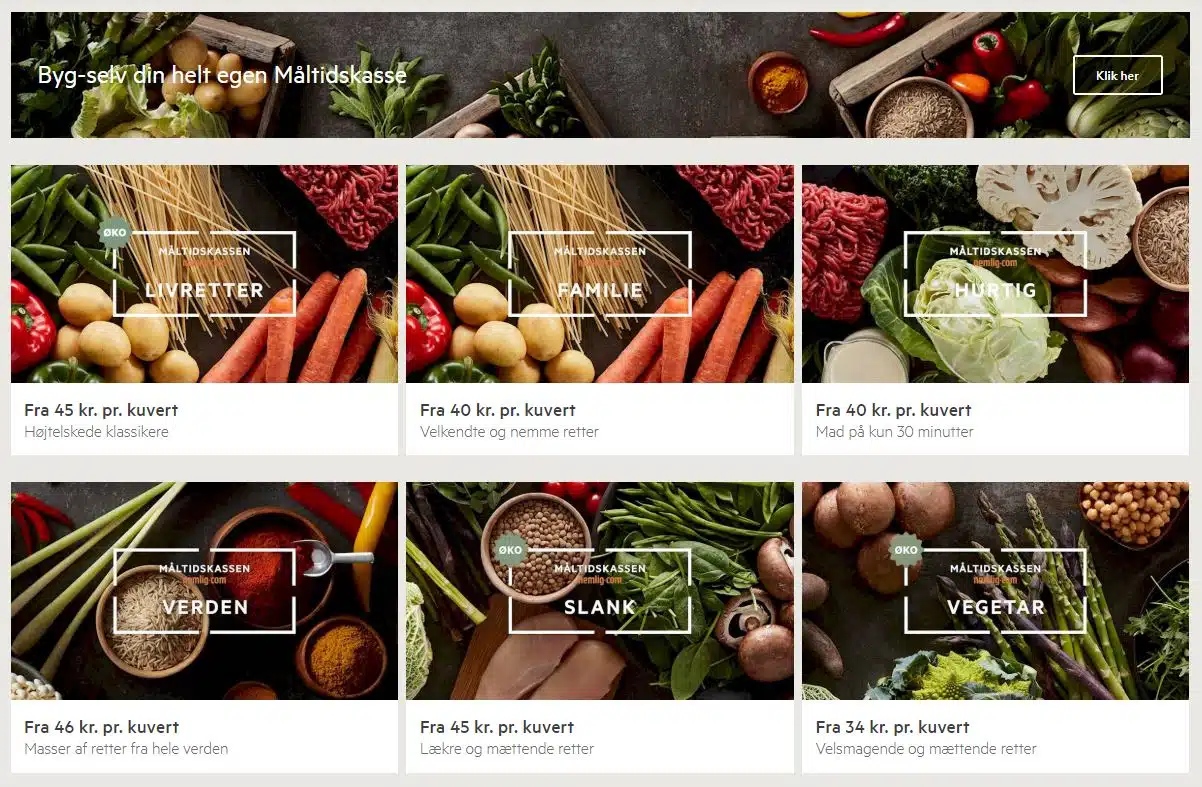Click 'Velsmagende og mættende retter' description
This screenshot has width=1202, height=787.
(926, 749)
